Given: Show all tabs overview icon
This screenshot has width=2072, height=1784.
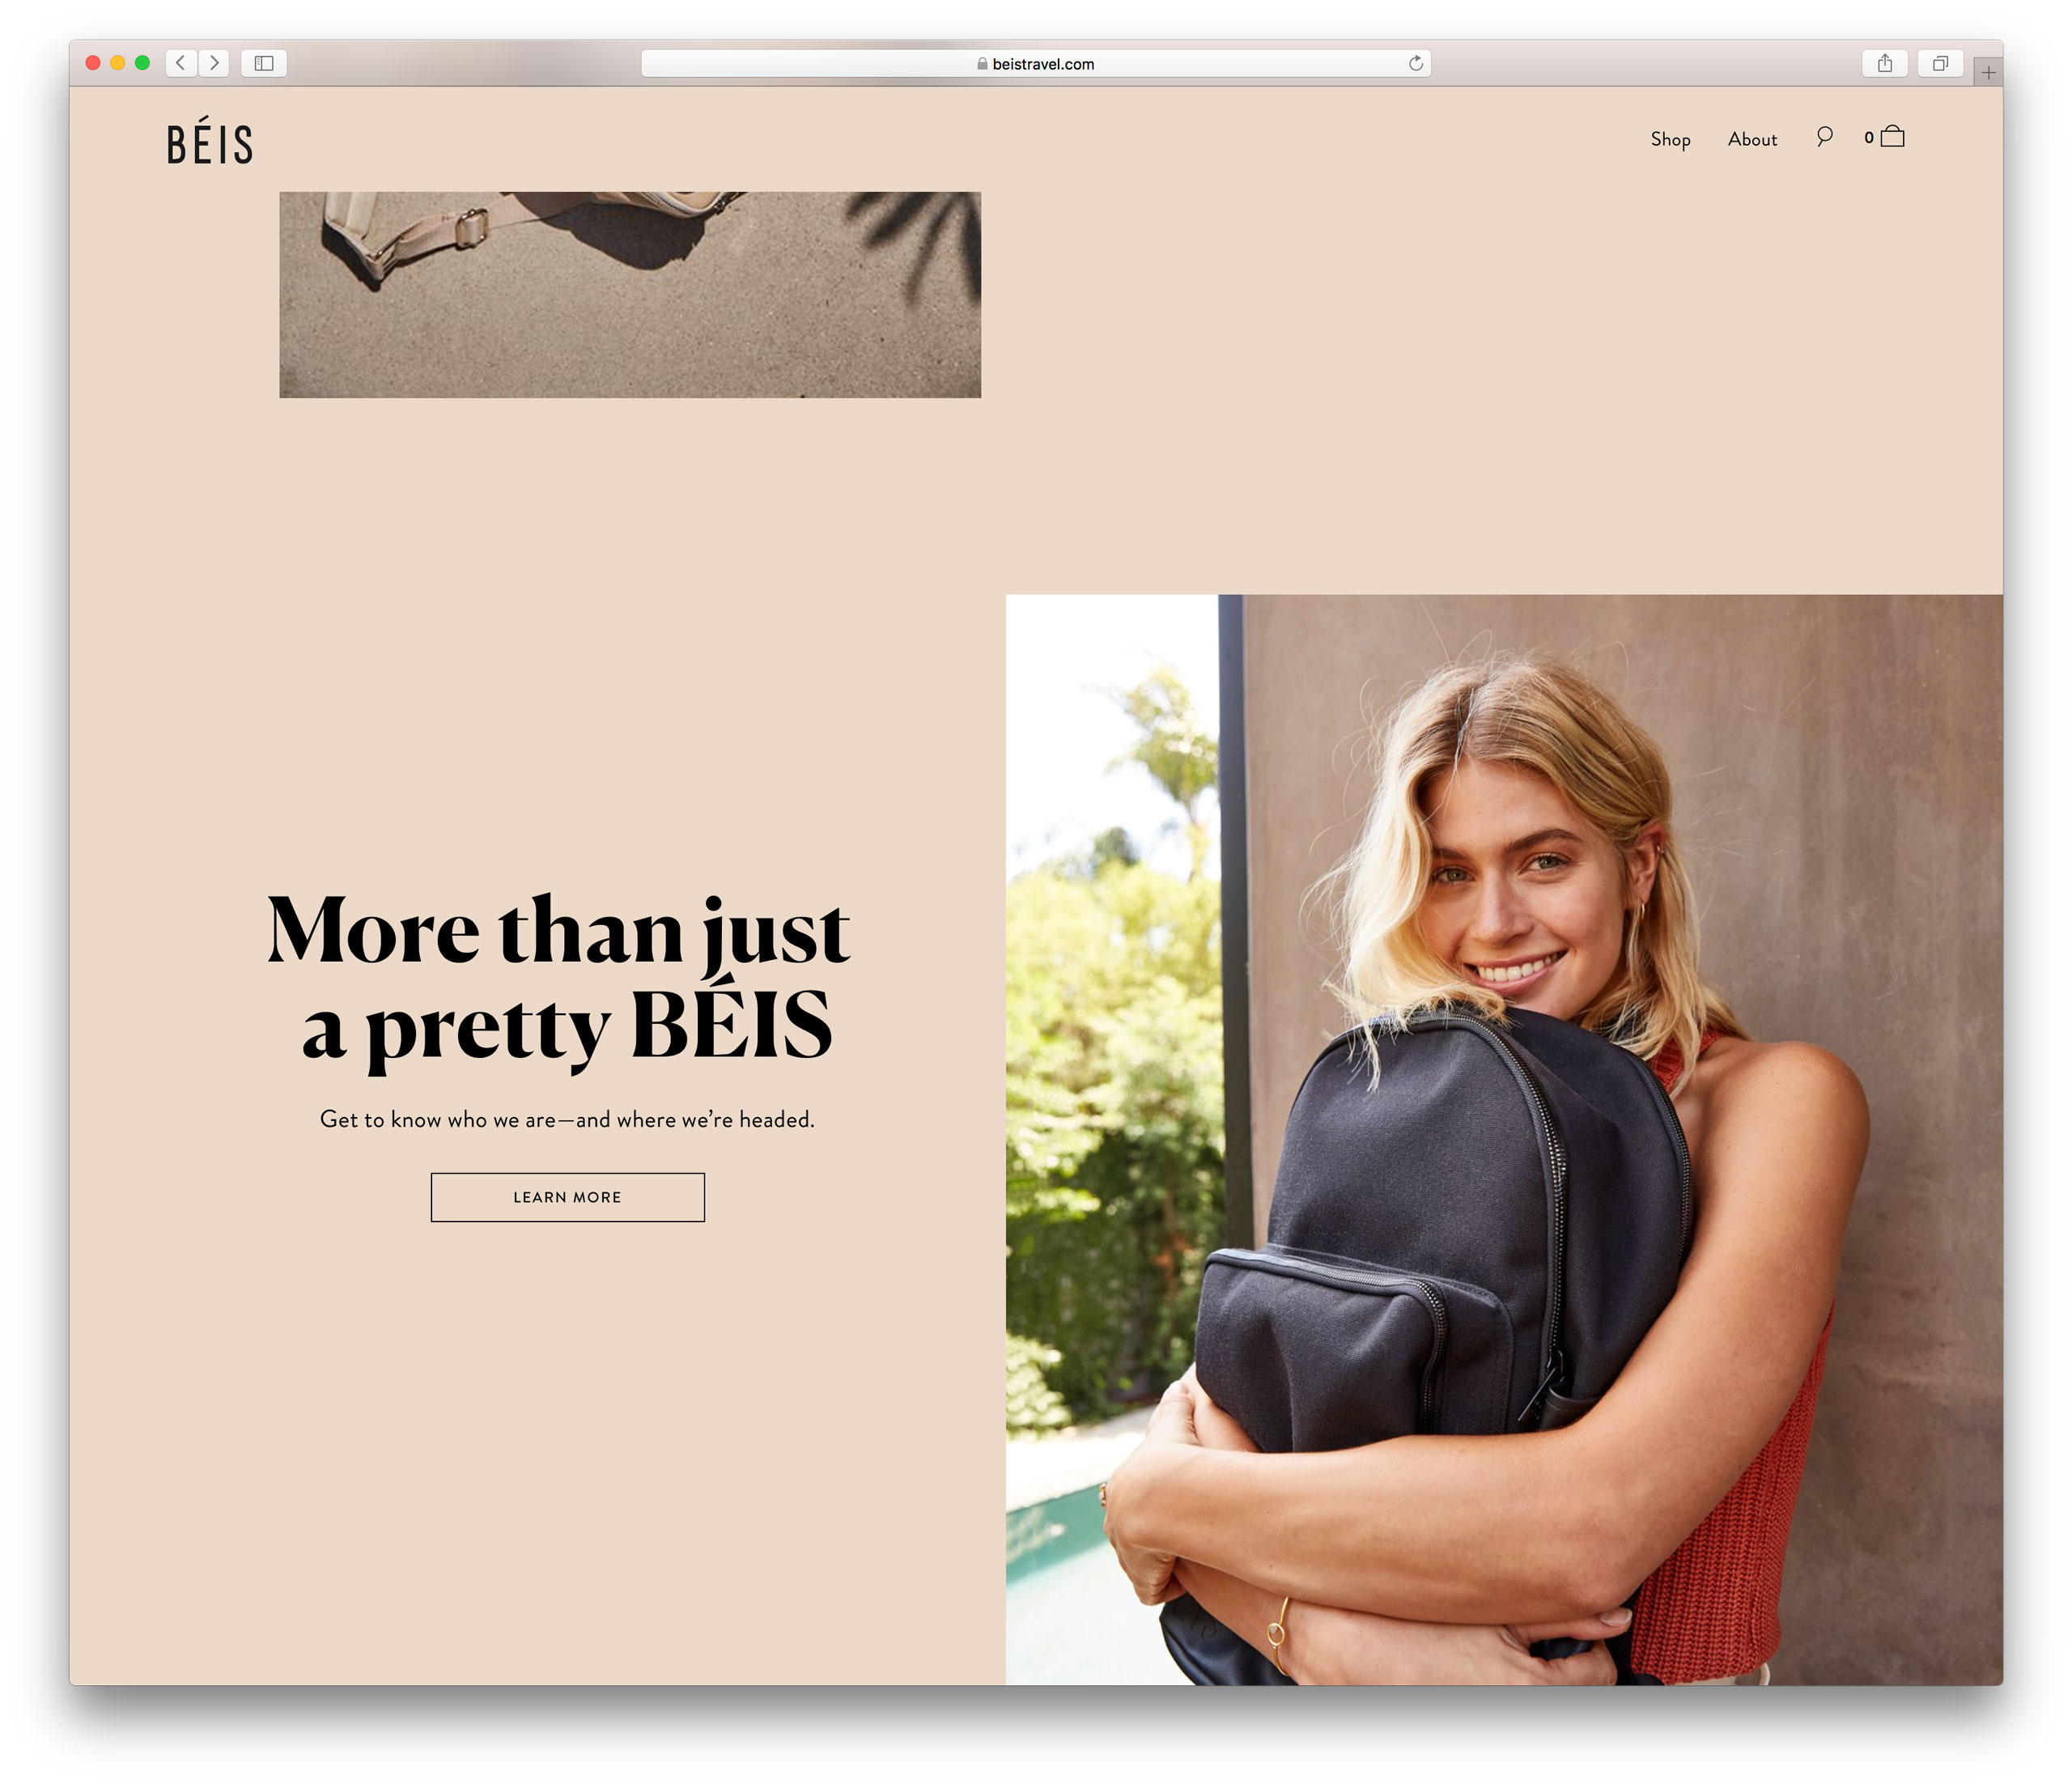Looking at the screenshot, I should (1940, 63).
